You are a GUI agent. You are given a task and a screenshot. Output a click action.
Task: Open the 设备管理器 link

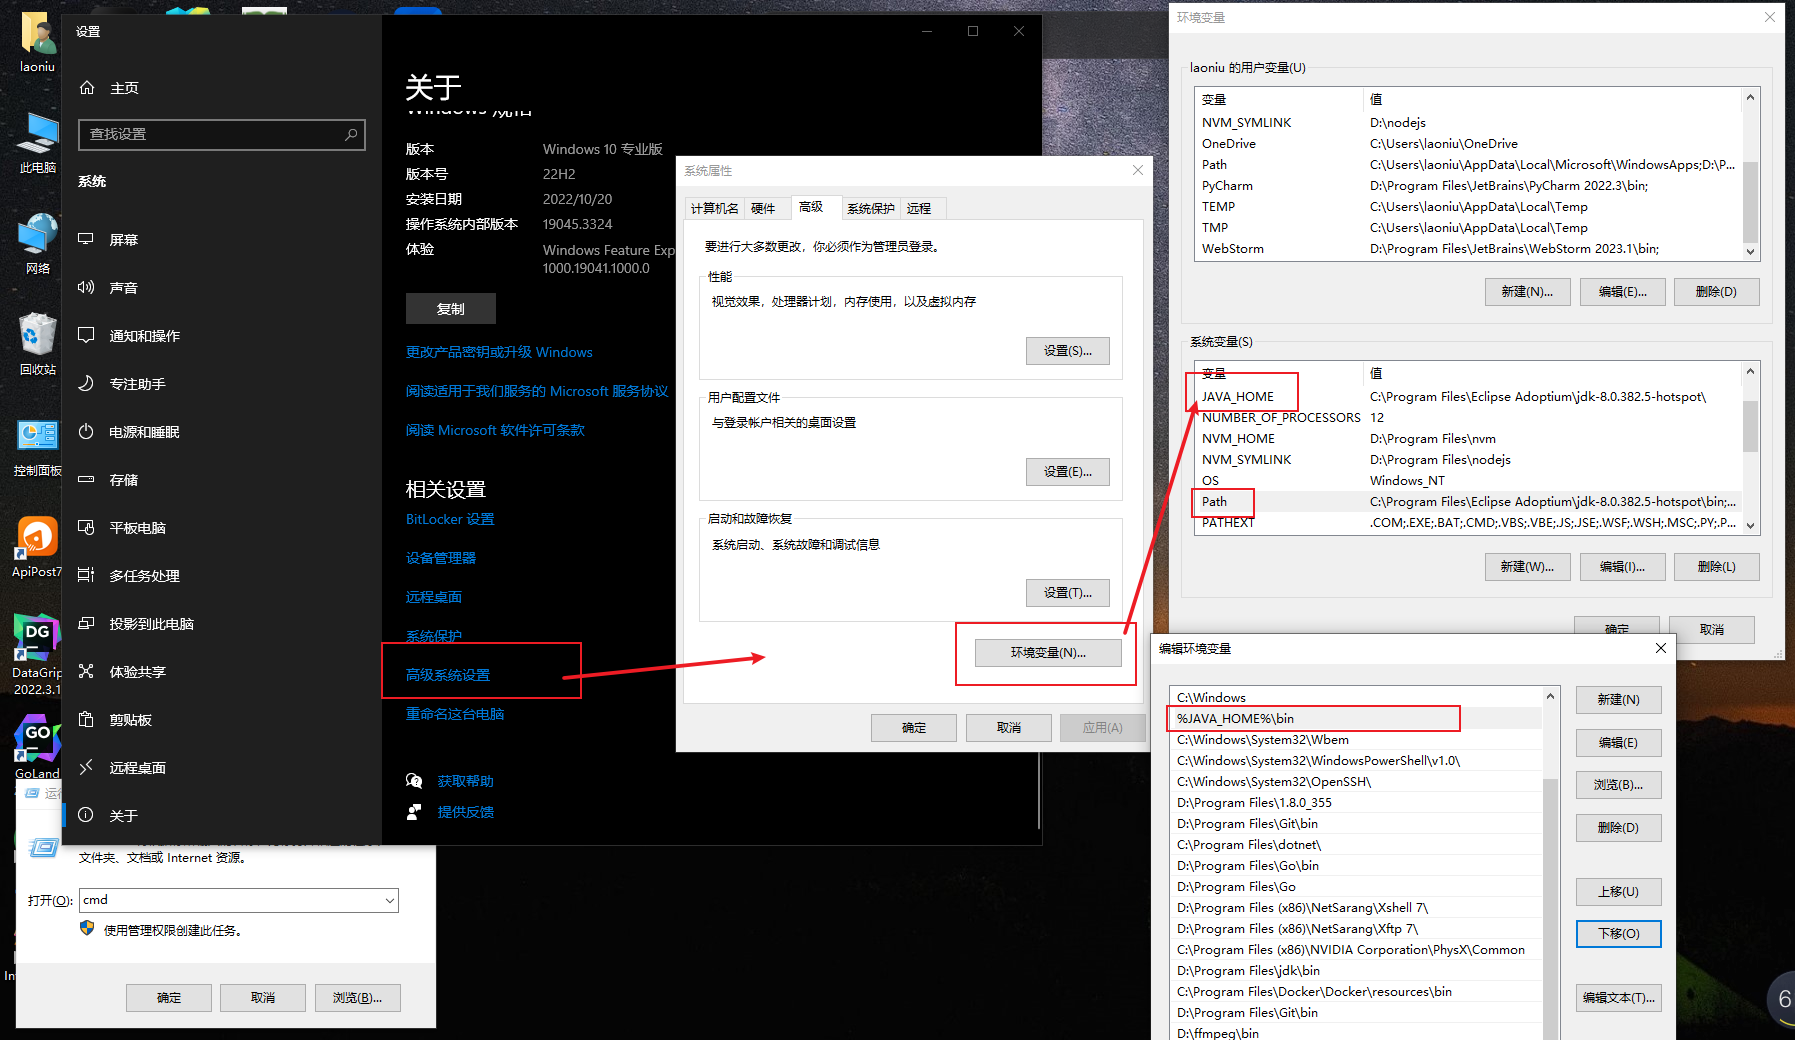[x=441, y=557]
